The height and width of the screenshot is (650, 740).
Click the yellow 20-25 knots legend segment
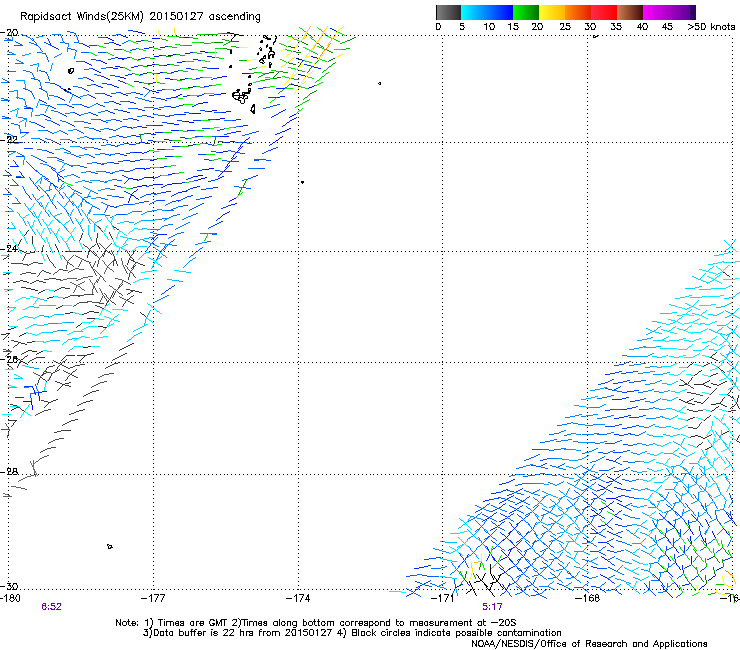[552, 12]
